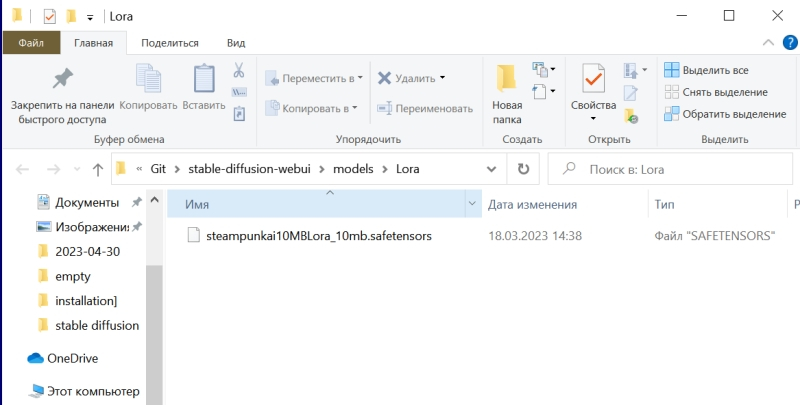
Task: Click the Up one level arrow
Action: pos(98,169)
